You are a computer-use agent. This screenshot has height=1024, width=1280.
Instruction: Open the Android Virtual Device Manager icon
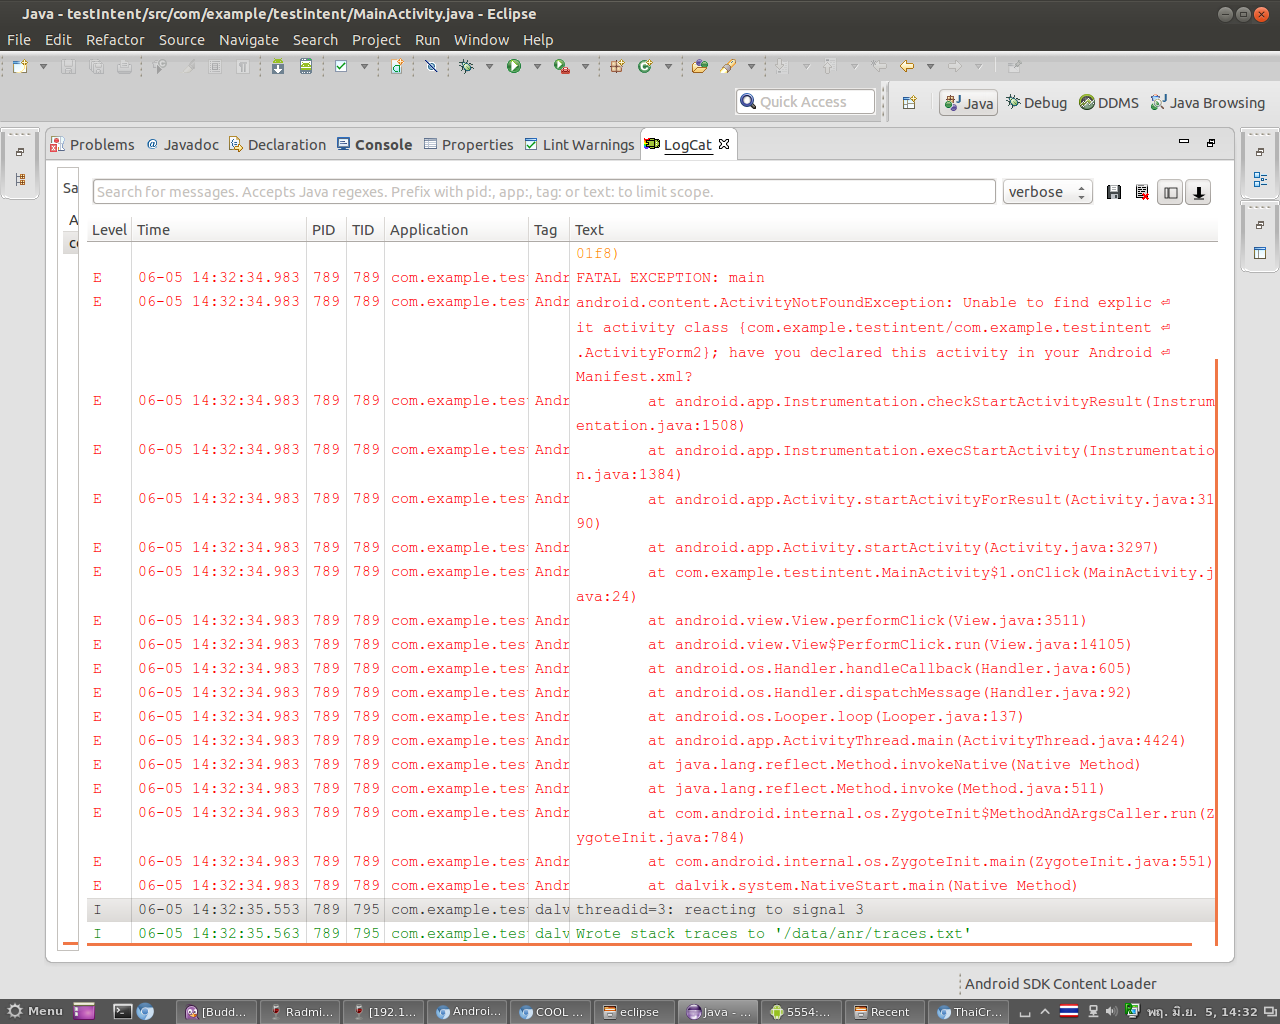tap(306, 66)
